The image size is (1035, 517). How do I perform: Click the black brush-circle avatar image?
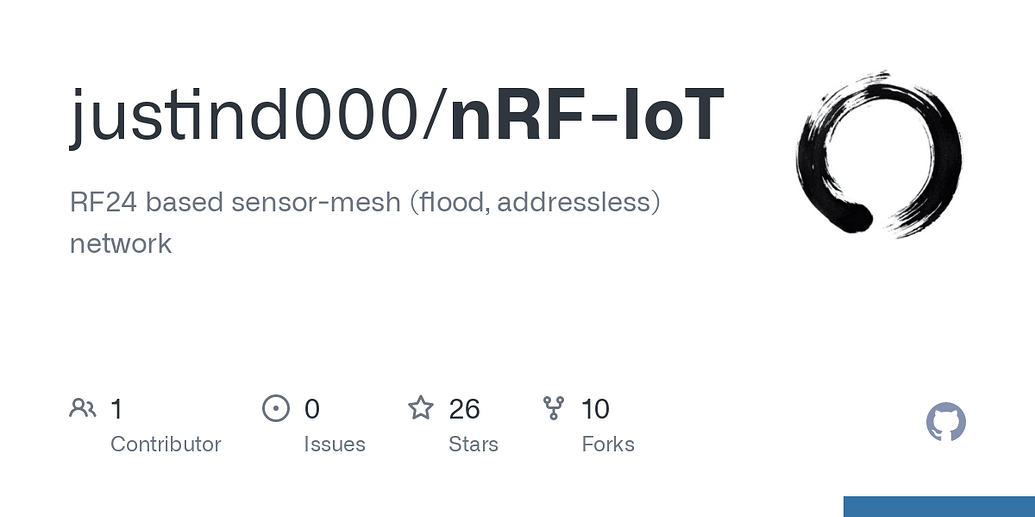[x=879, y=153]
